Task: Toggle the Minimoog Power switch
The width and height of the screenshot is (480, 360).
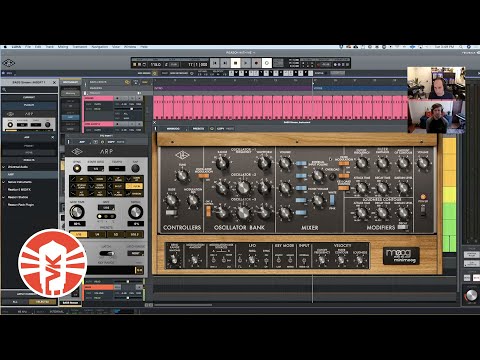Action: [423, 211]
